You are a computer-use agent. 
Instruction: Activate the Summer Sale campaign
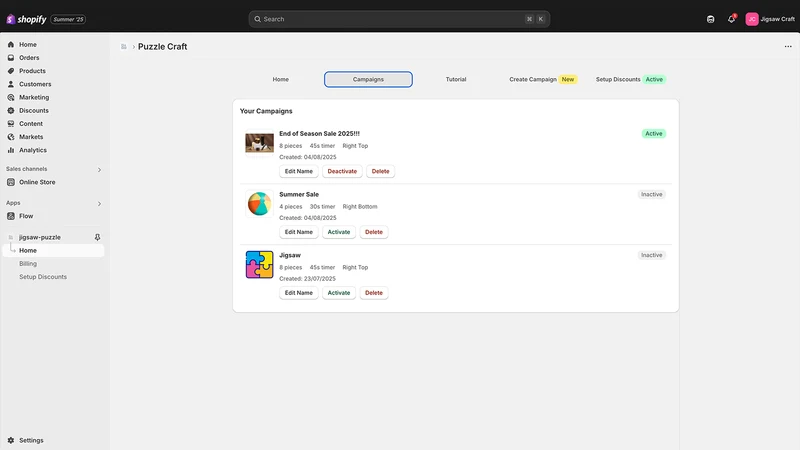click(x=339, y=232)
